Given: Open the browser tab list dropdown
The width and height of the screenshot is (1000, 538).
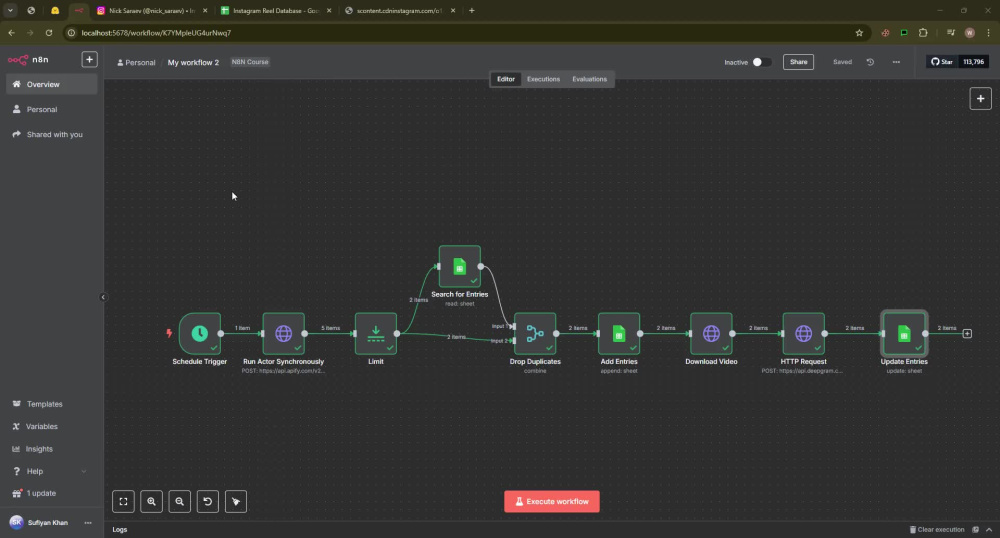Looking at the screenshot, I should [x=11, y=10].
